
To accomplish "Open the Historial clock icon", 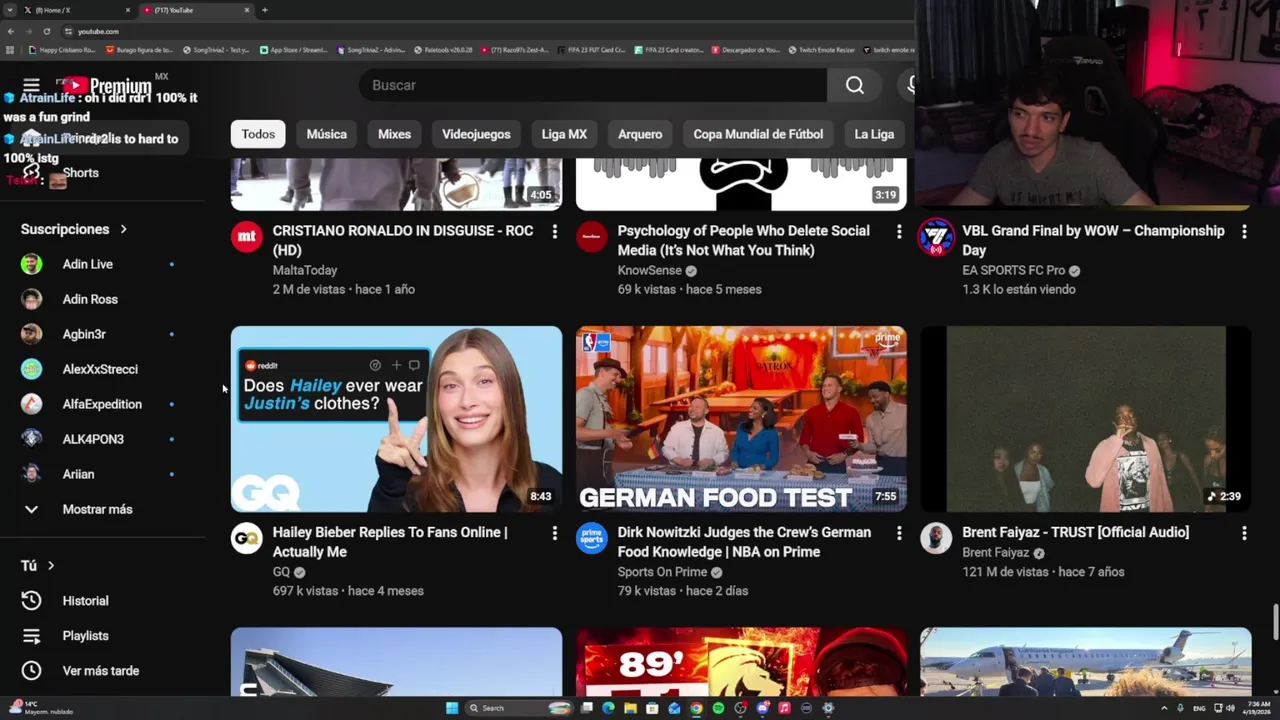I will click(x=31, y=601).
